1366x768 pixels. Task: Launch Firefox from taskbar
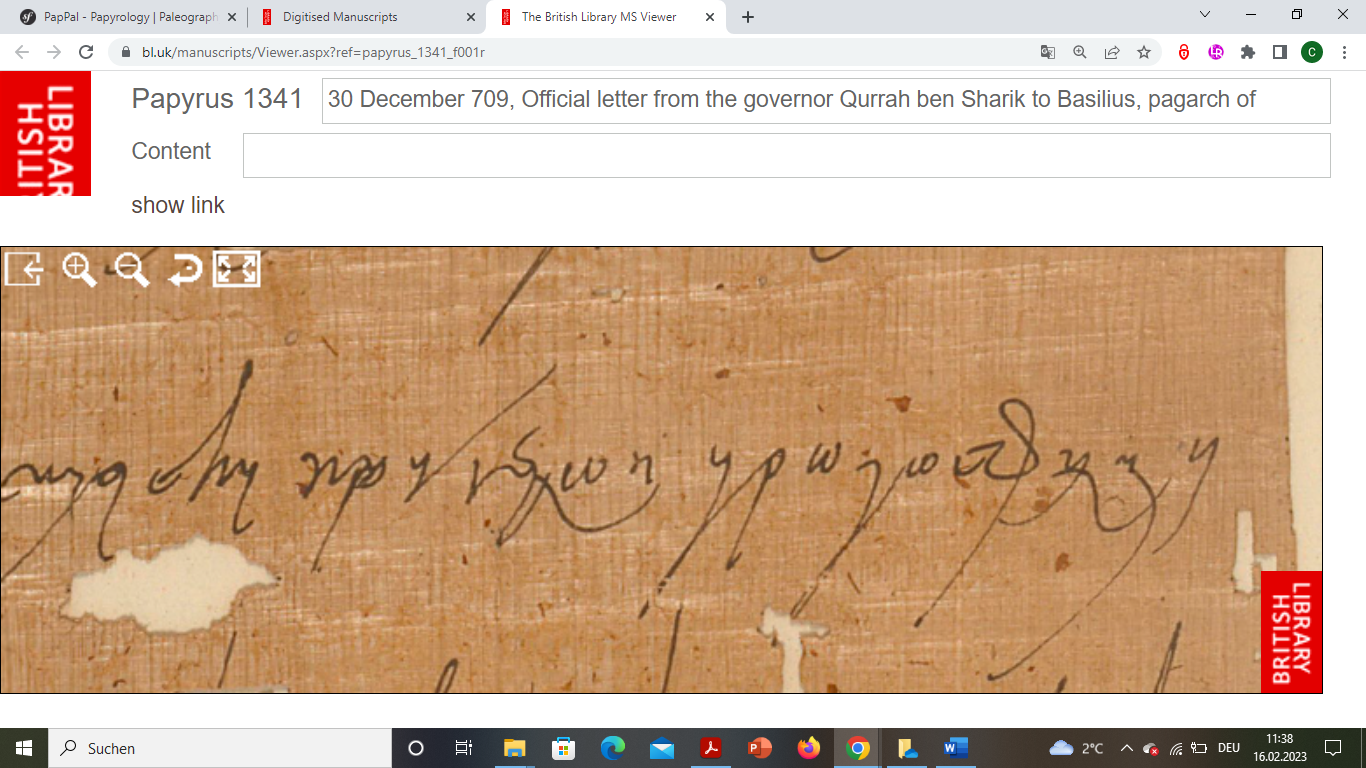[x=808, y=748]
